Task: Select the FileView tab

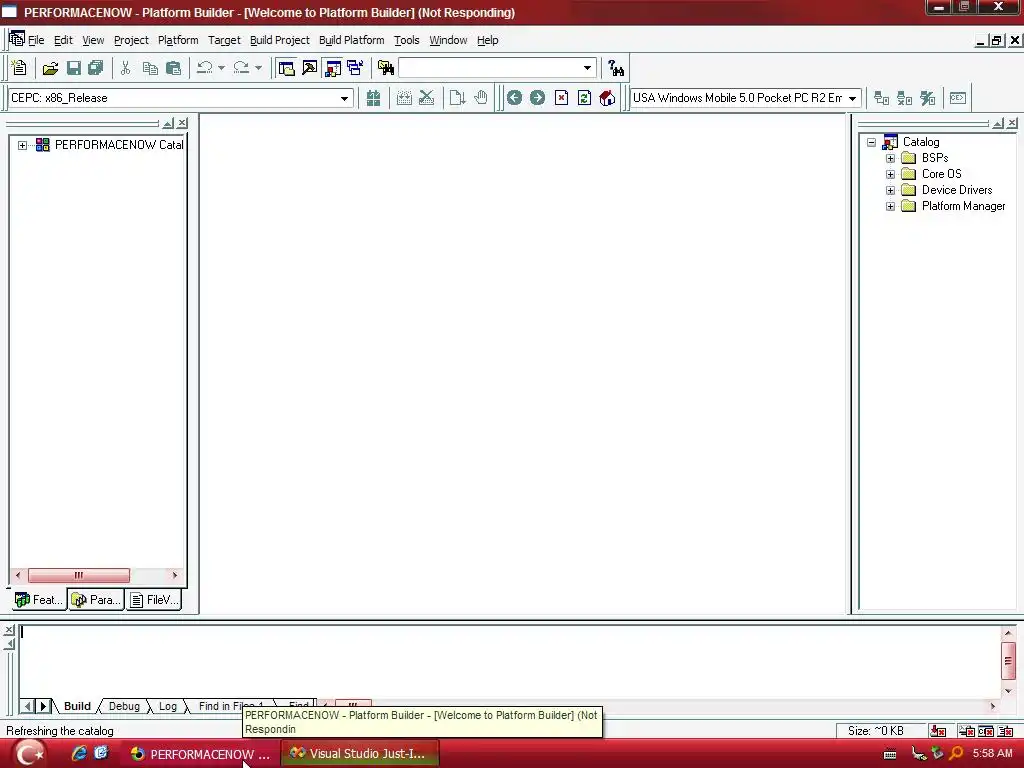Action: pyautogui.click(x=154, y=600)
